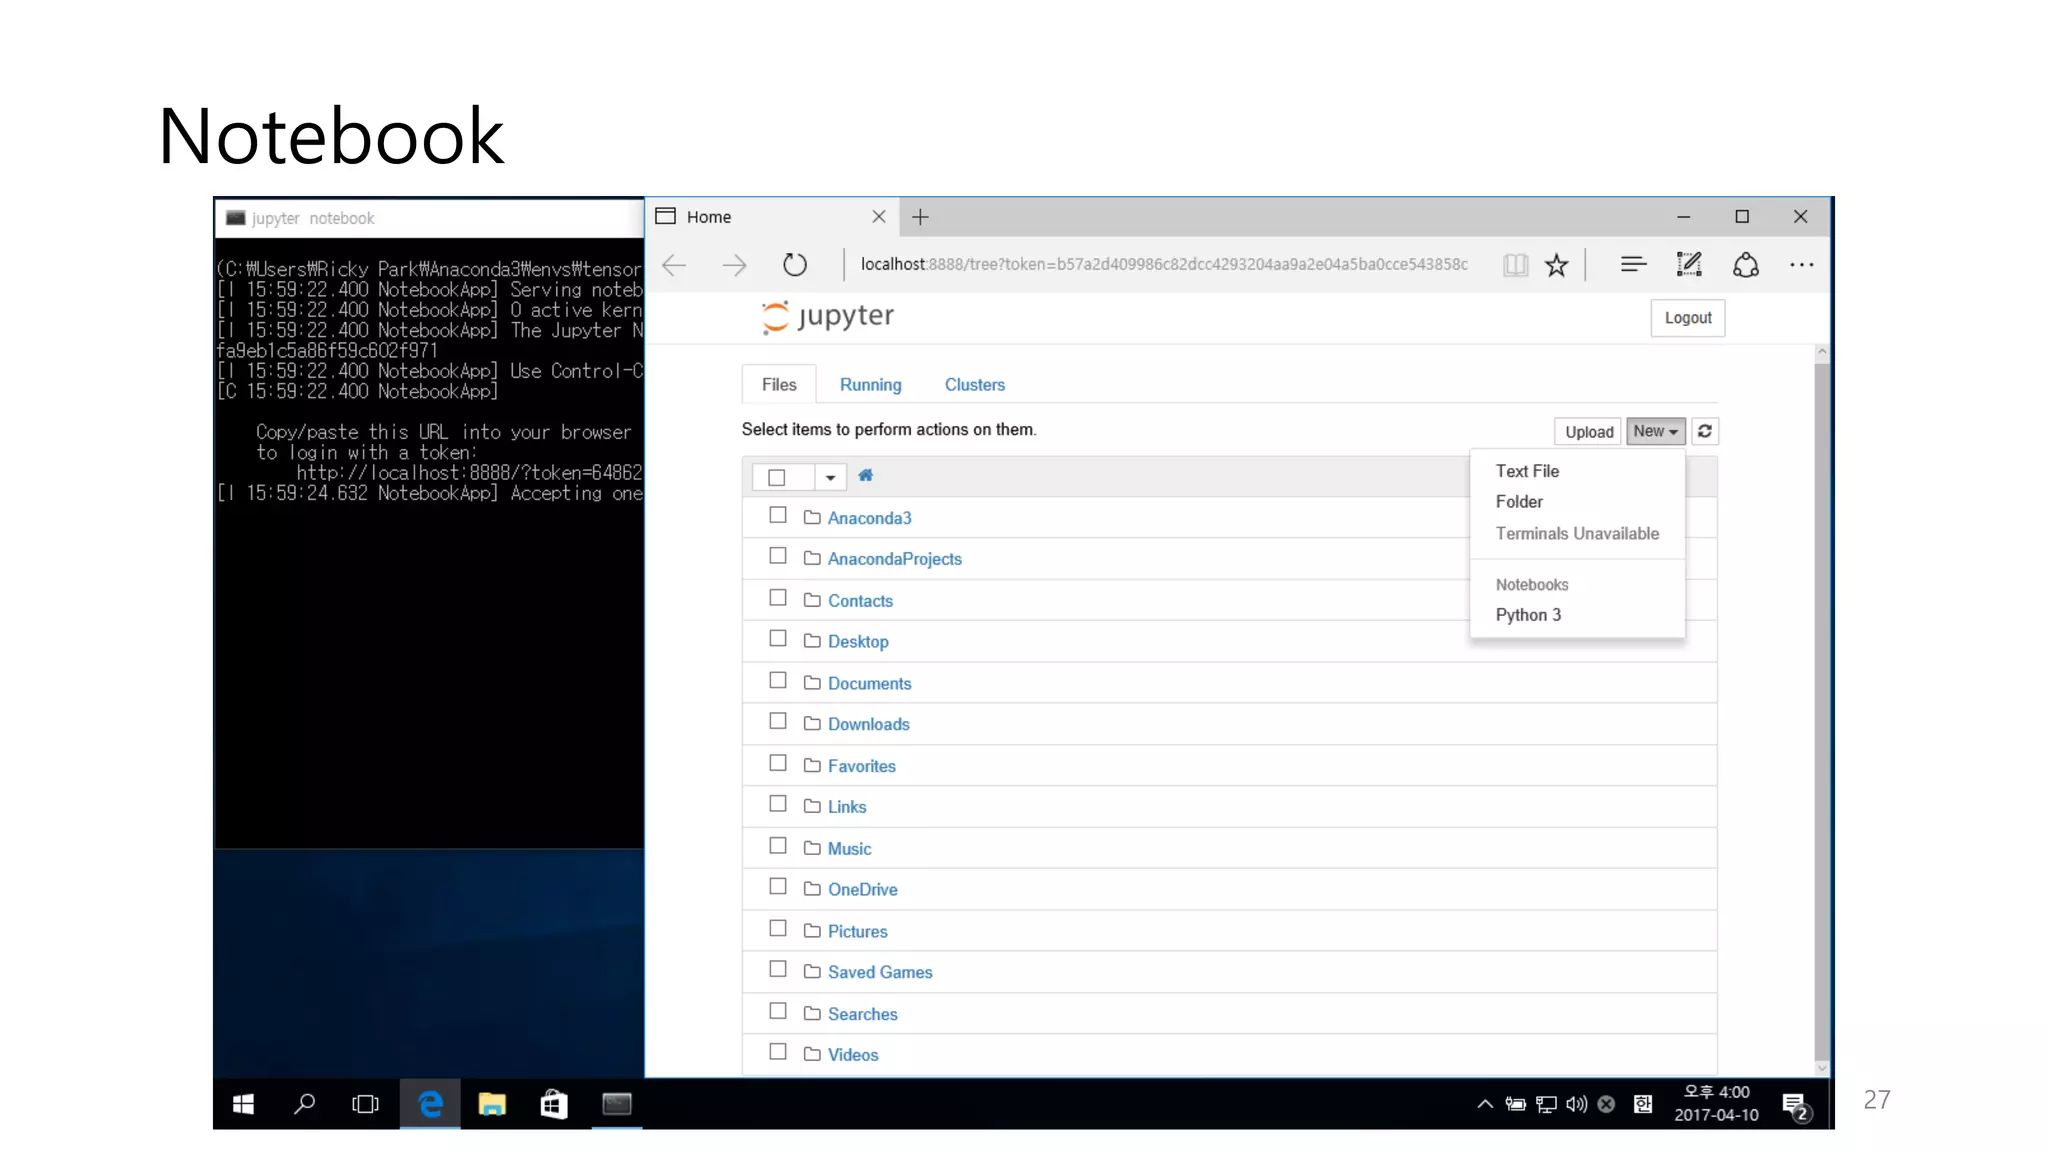Viewport: 2048px width, 1152px height.
Task: Refresh the Jupyter notebook file list
Action: tap(1705, 431)
